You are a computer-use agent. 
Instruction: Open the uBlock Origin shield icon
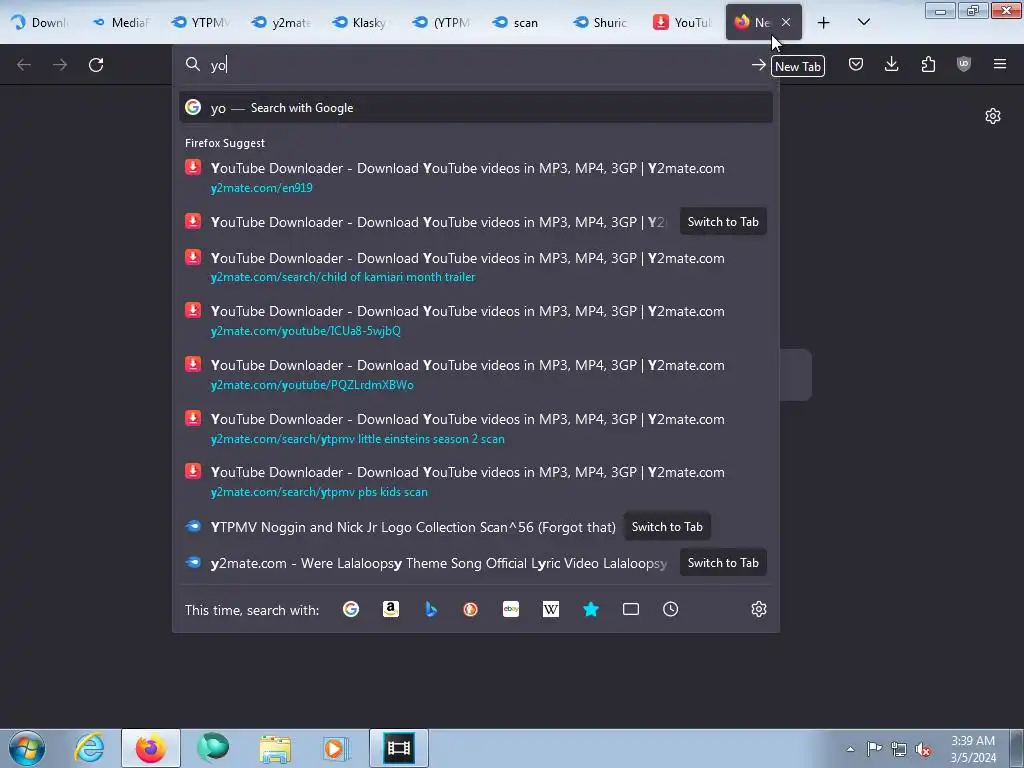pos(964,64)
